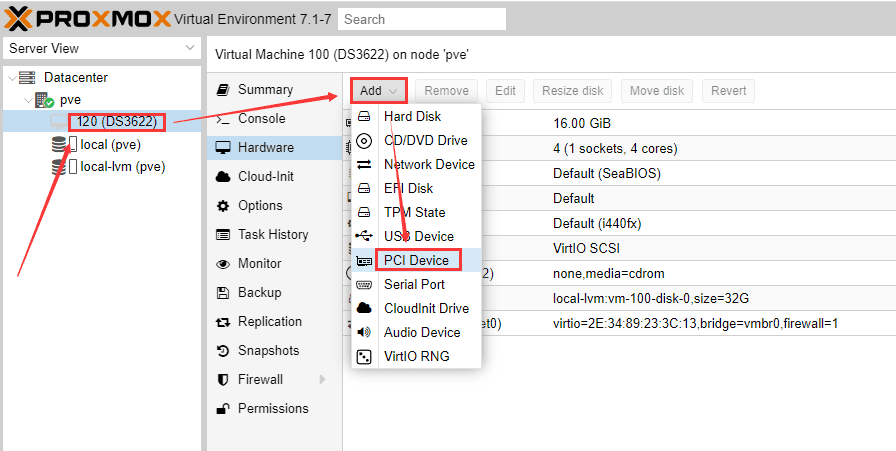
Task: Select the VirtIO SCSI controller row
Action: (x=619, y=249)
